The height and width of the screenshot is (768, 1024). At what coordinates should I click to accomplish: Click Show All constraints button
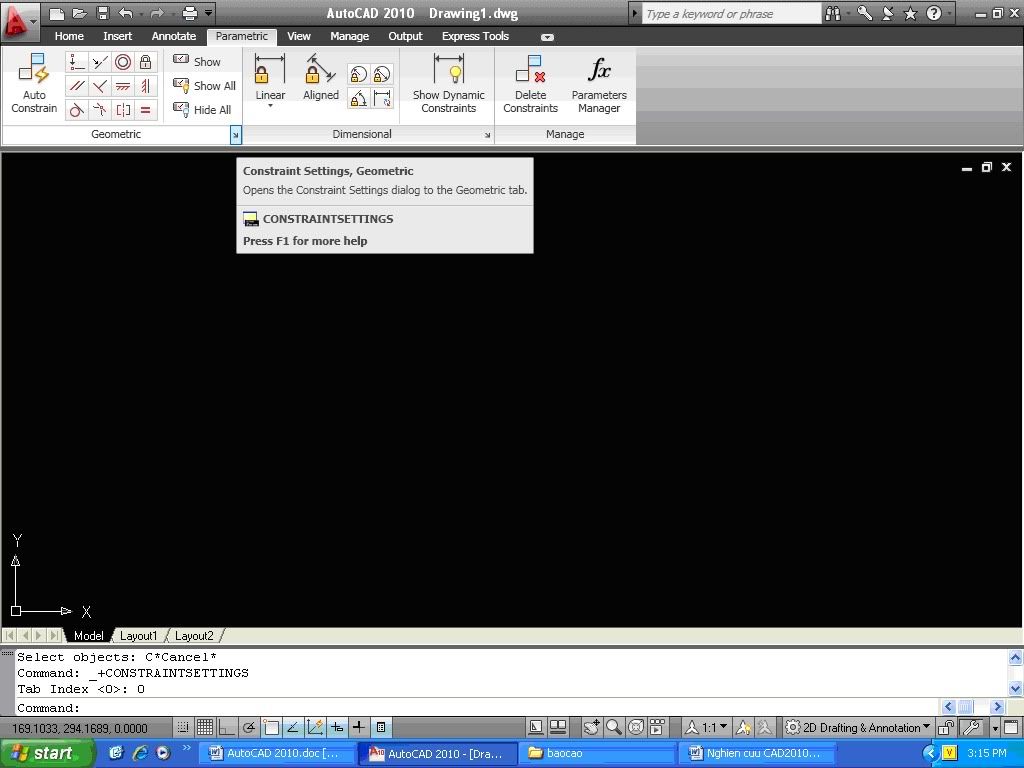click(205, 86)
